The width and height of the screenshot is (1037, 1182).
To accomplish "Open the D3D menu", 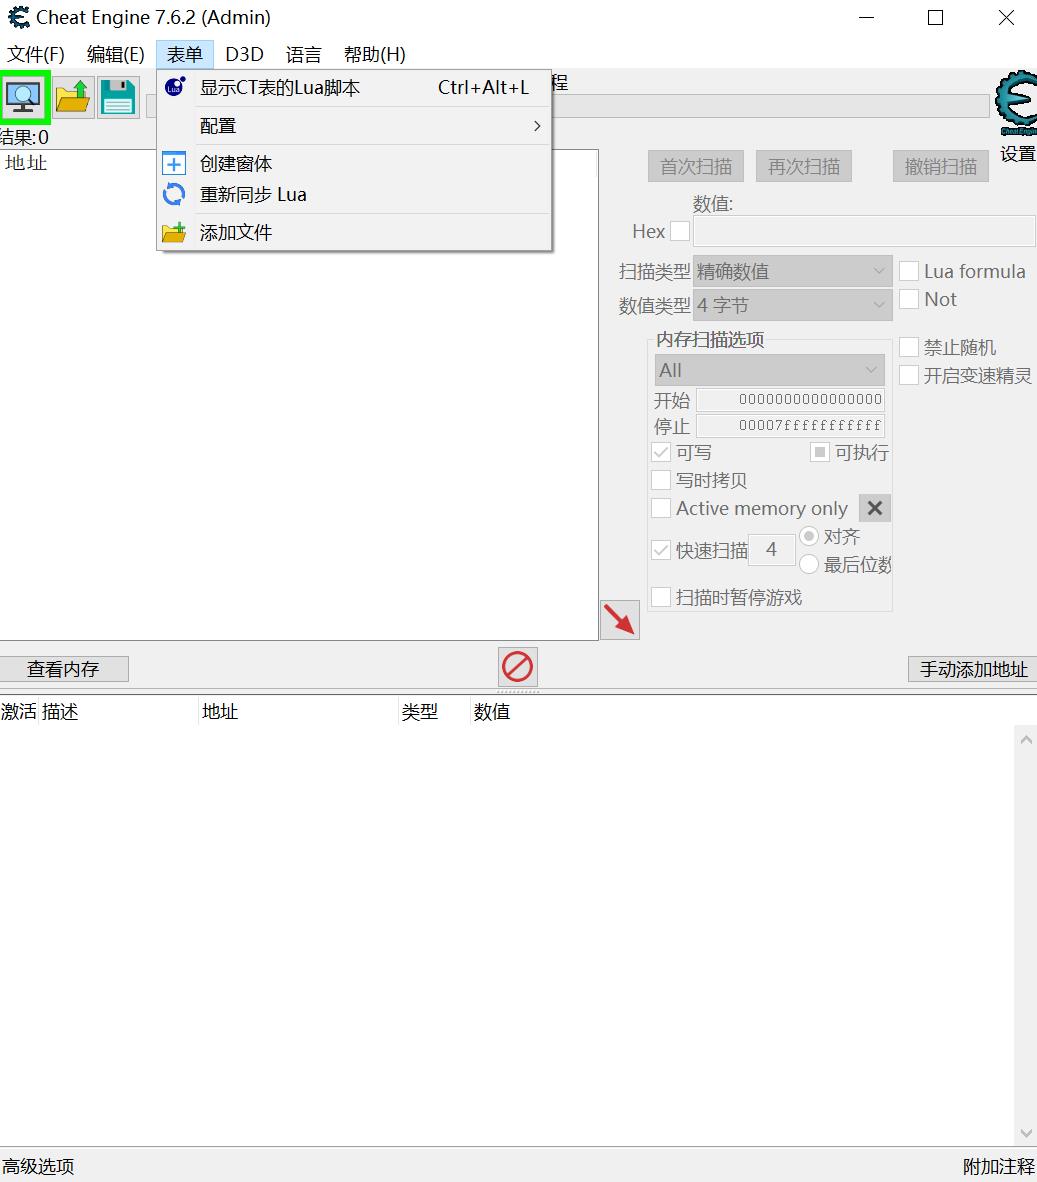I will [x=244, y=54].
